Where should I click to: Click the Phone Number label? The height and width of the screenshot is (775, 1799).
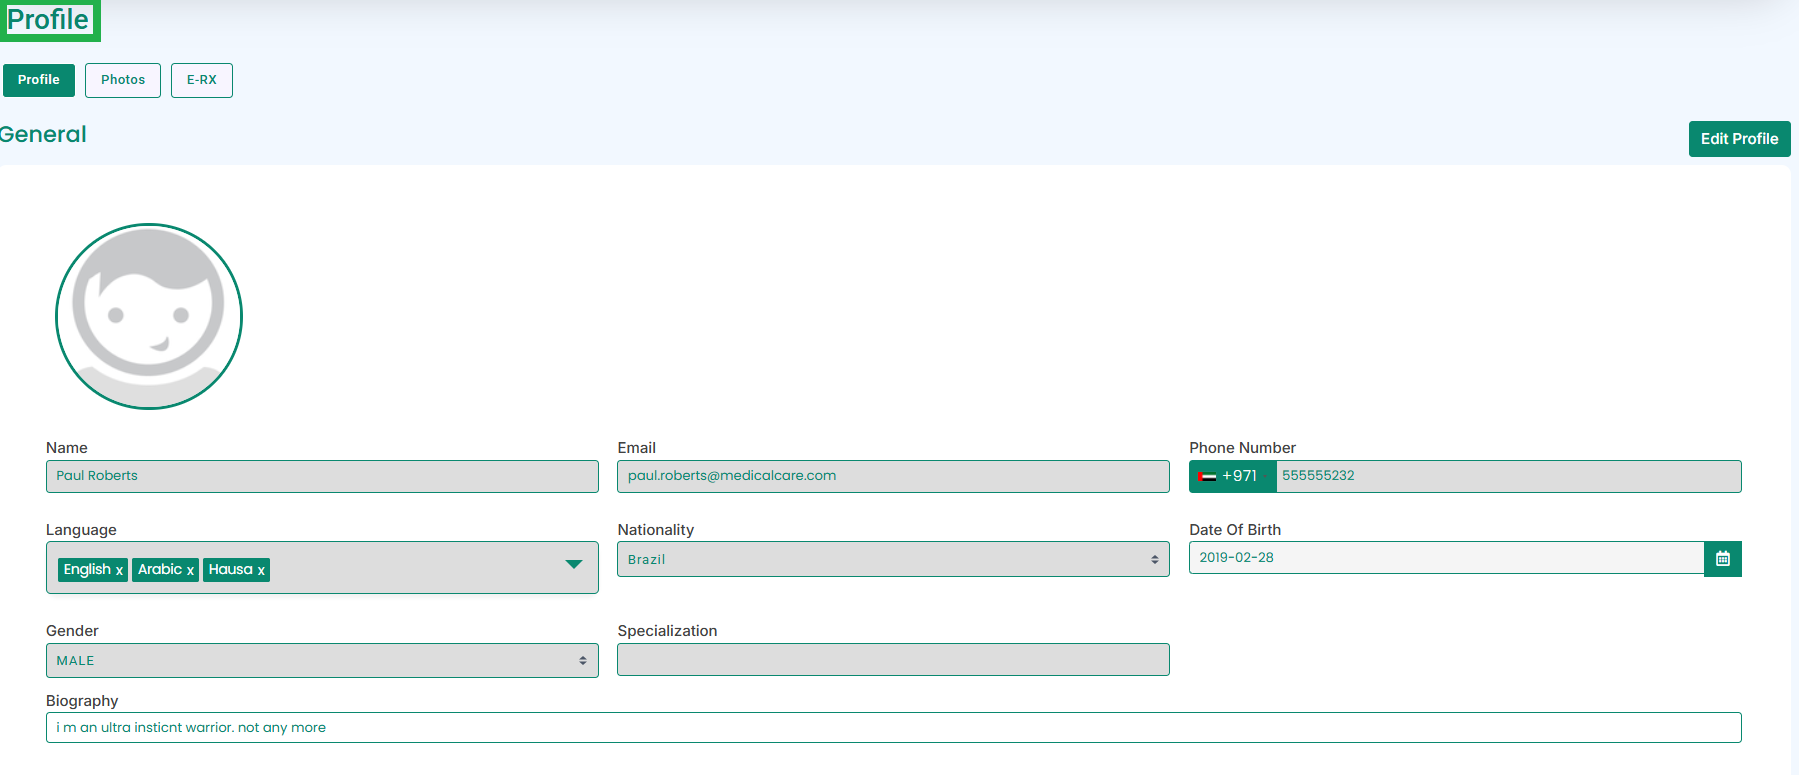[1242, 448]
